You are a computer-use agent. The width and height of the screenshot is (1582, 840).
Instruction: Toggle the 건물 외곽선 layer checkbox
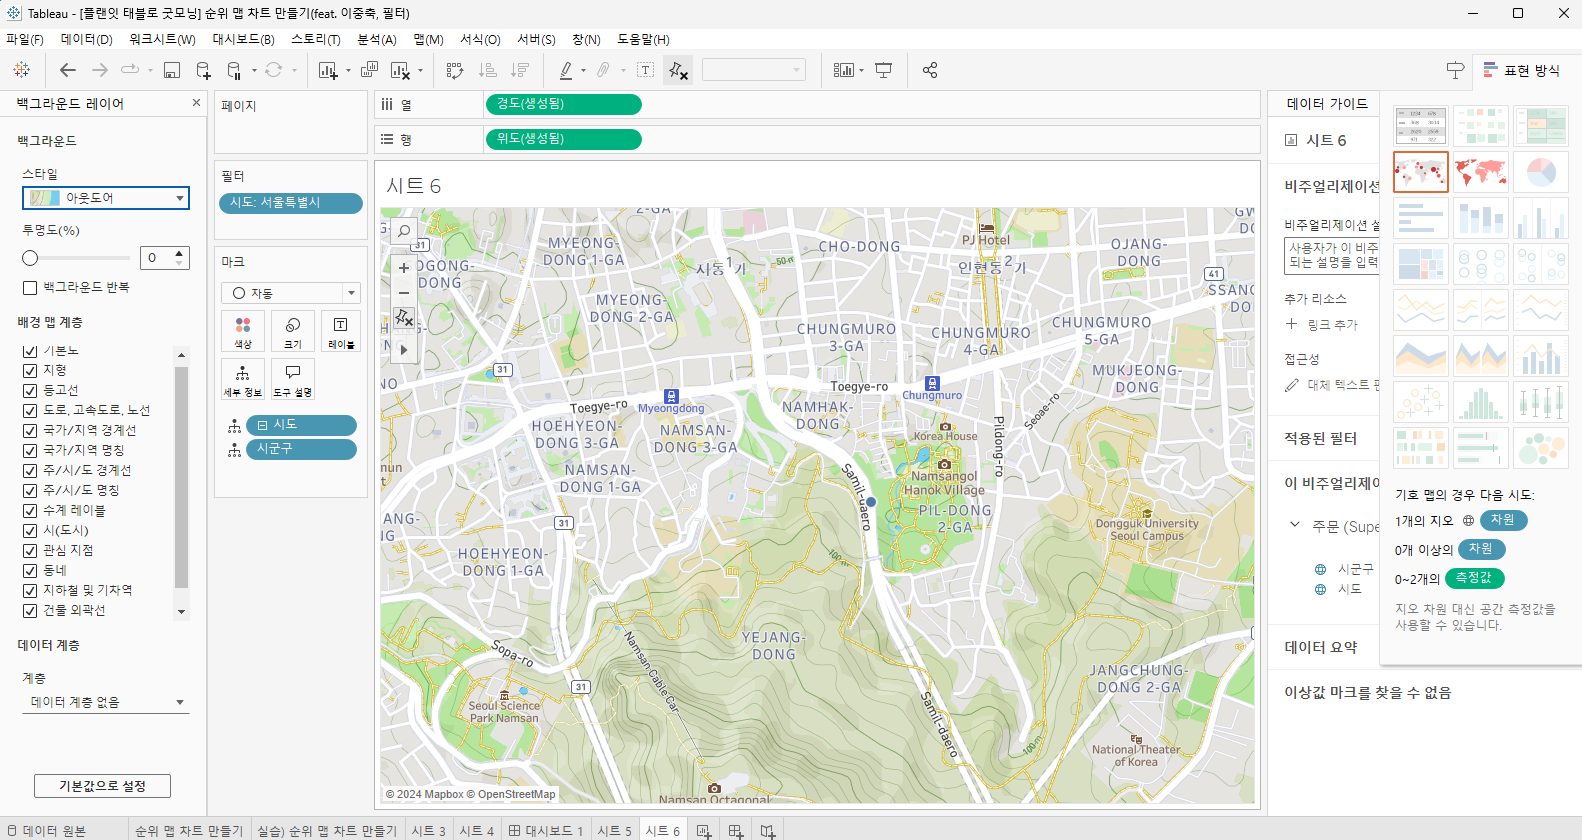click(x=30, y=611)
